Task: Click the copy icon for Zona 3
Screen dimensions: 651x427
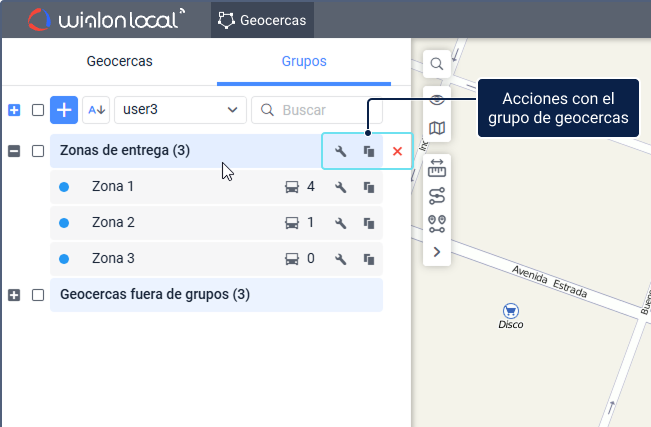Action: [368, 259]
